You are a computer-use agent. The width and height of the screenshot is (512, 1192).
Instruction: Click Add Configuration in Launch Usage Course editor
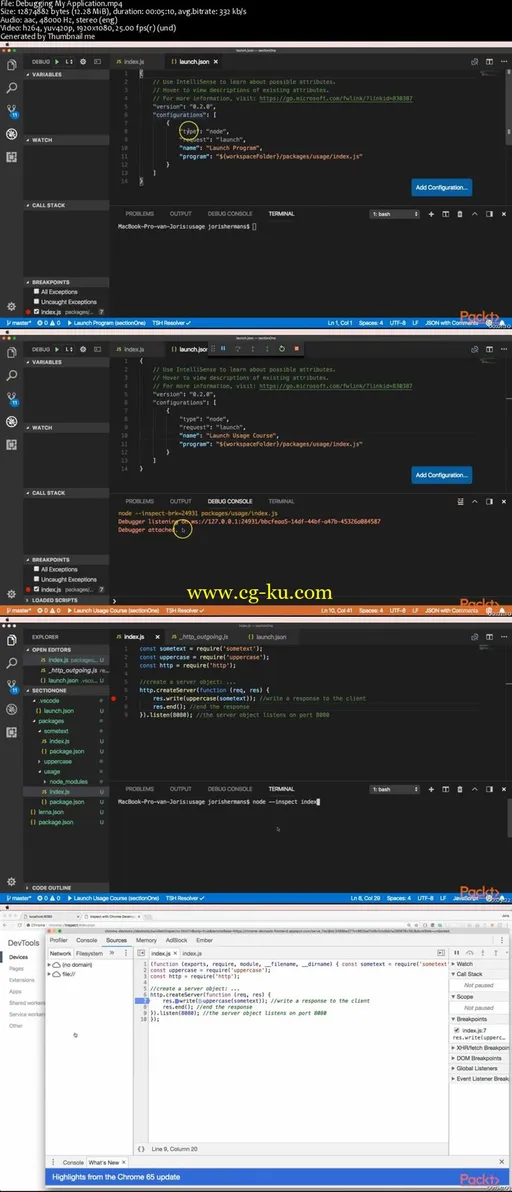(x=442, y=474)
